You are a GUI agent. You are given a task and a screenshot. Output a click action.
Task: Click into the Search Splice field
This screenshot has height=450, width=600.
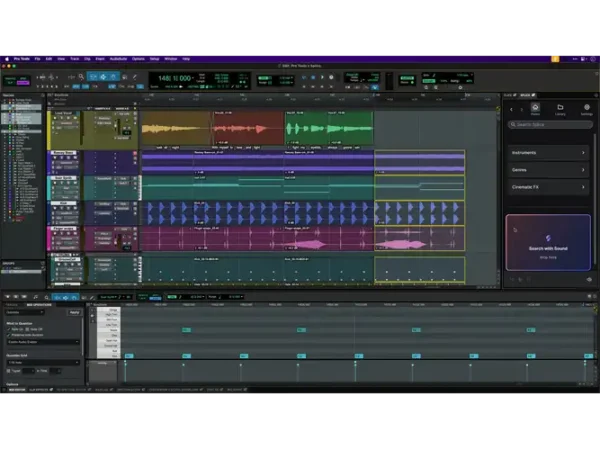pos(550,125)
